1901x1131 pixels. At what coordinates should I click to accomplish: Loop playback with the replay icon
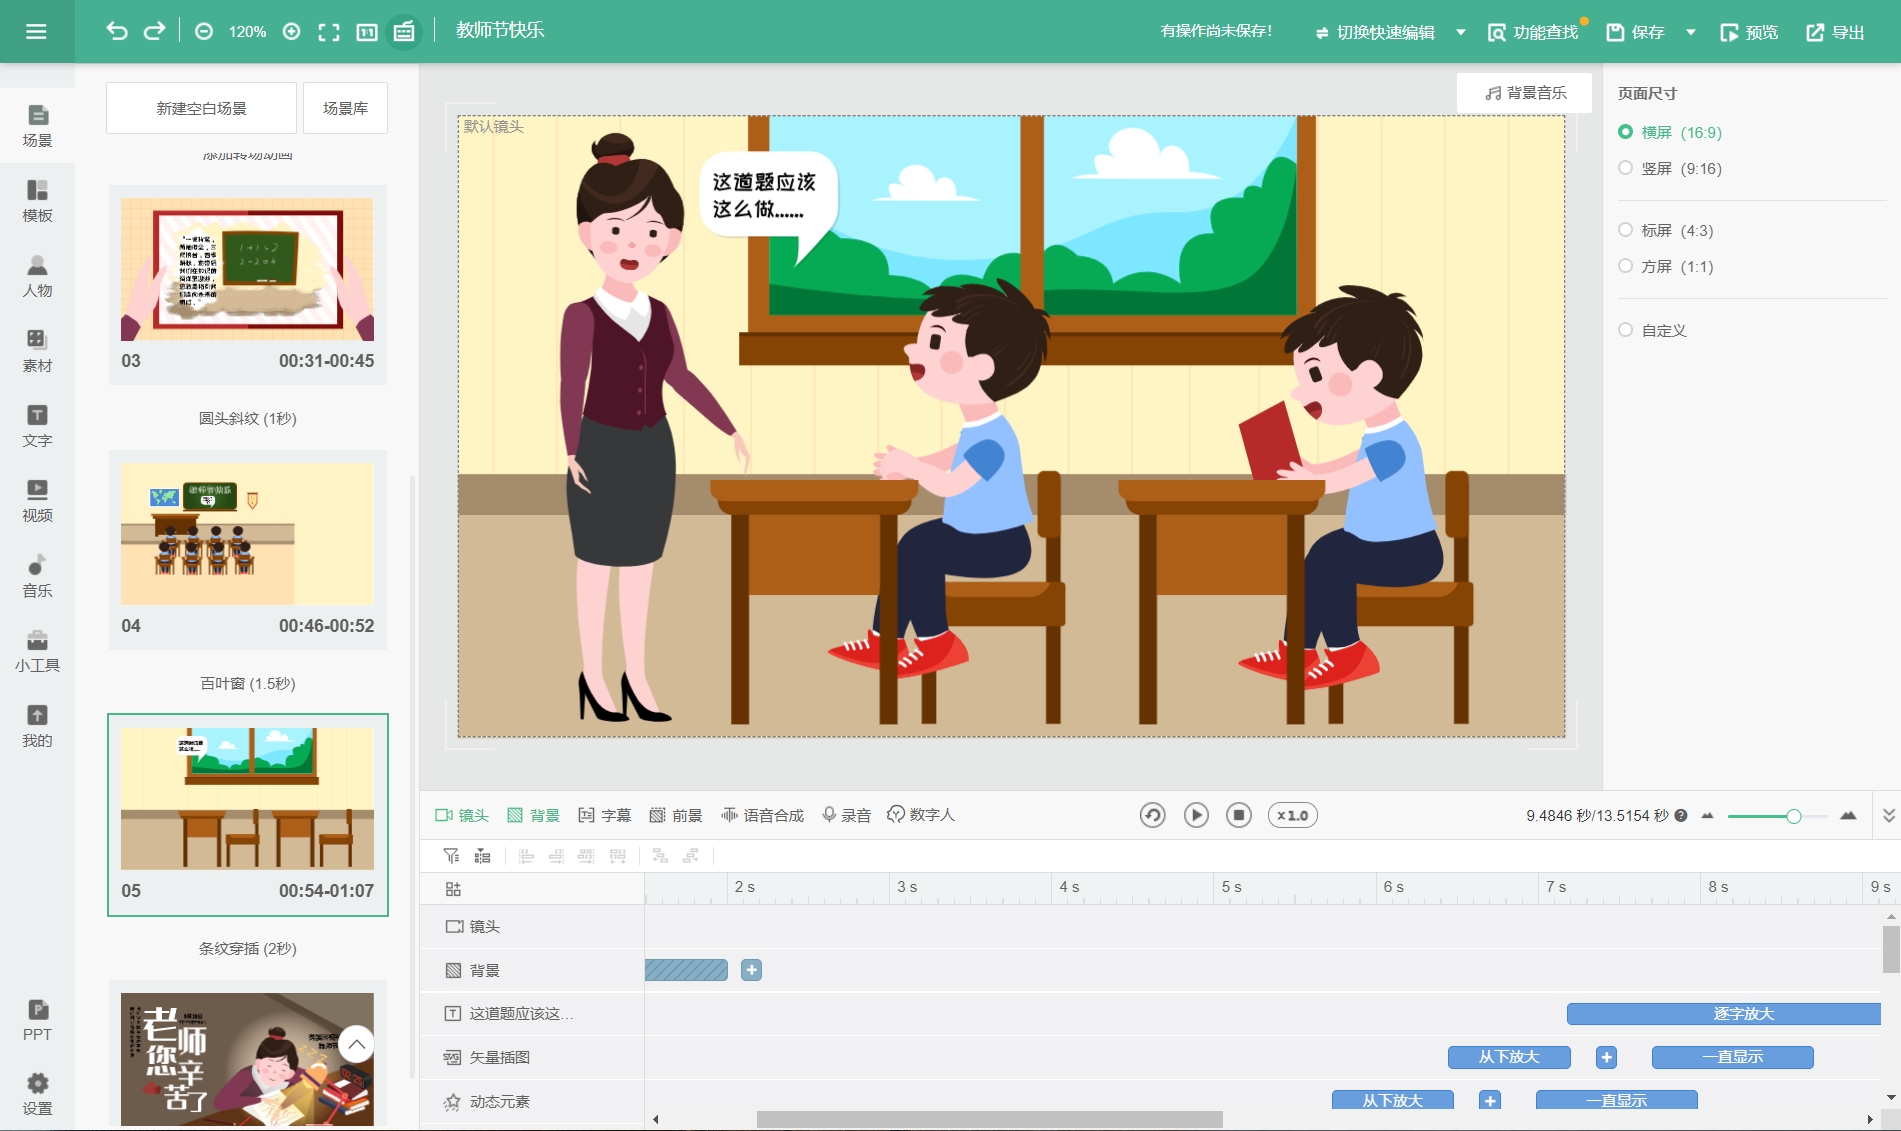click(1152, 815)
